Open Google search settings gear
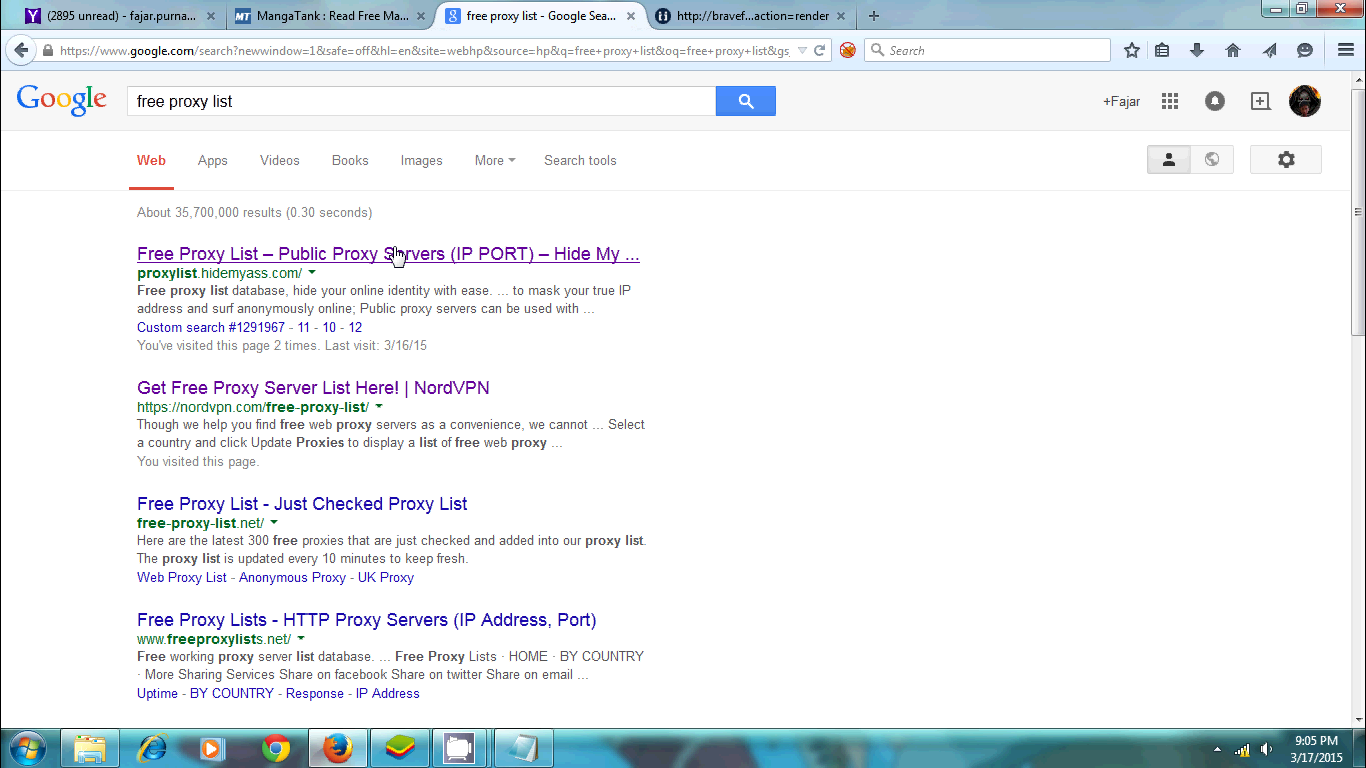The width and height of the screenshot is (1366, 768). (x=1286, y=160)
